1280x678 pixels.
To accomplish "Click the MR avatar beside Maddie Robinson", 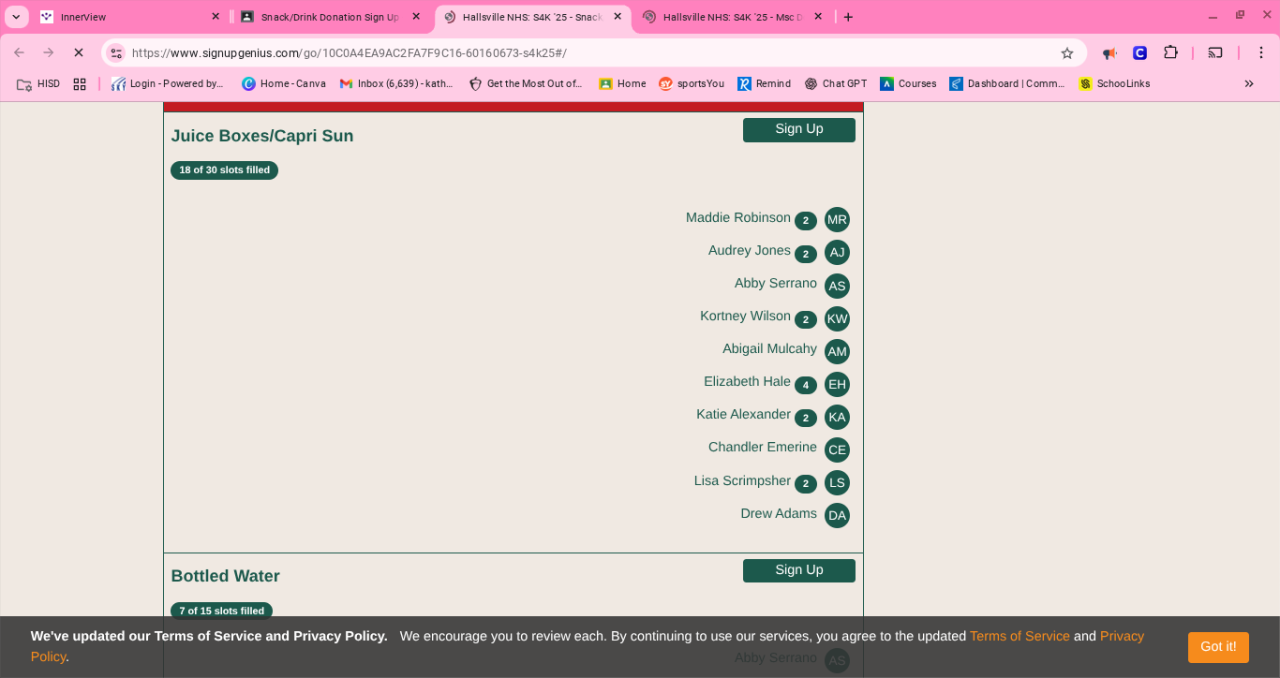I will pos(837,220).
